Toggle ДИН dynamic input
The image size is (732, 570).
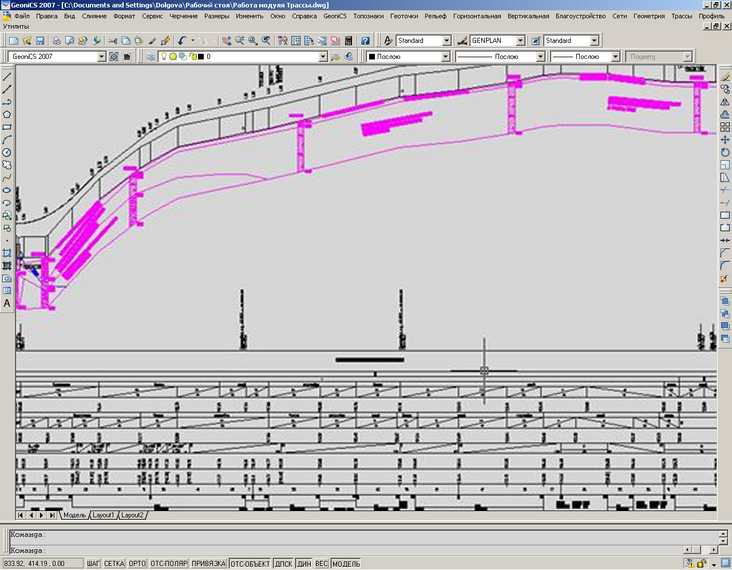pyautogui.click(x=304, y=563)
